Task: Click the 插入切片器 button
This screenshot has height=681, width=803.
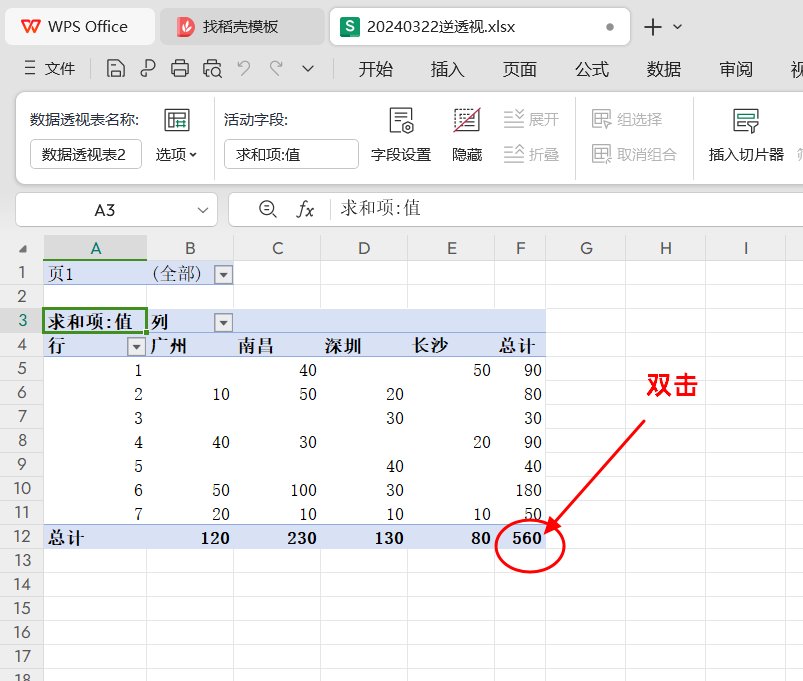Action: pos(746,135)
